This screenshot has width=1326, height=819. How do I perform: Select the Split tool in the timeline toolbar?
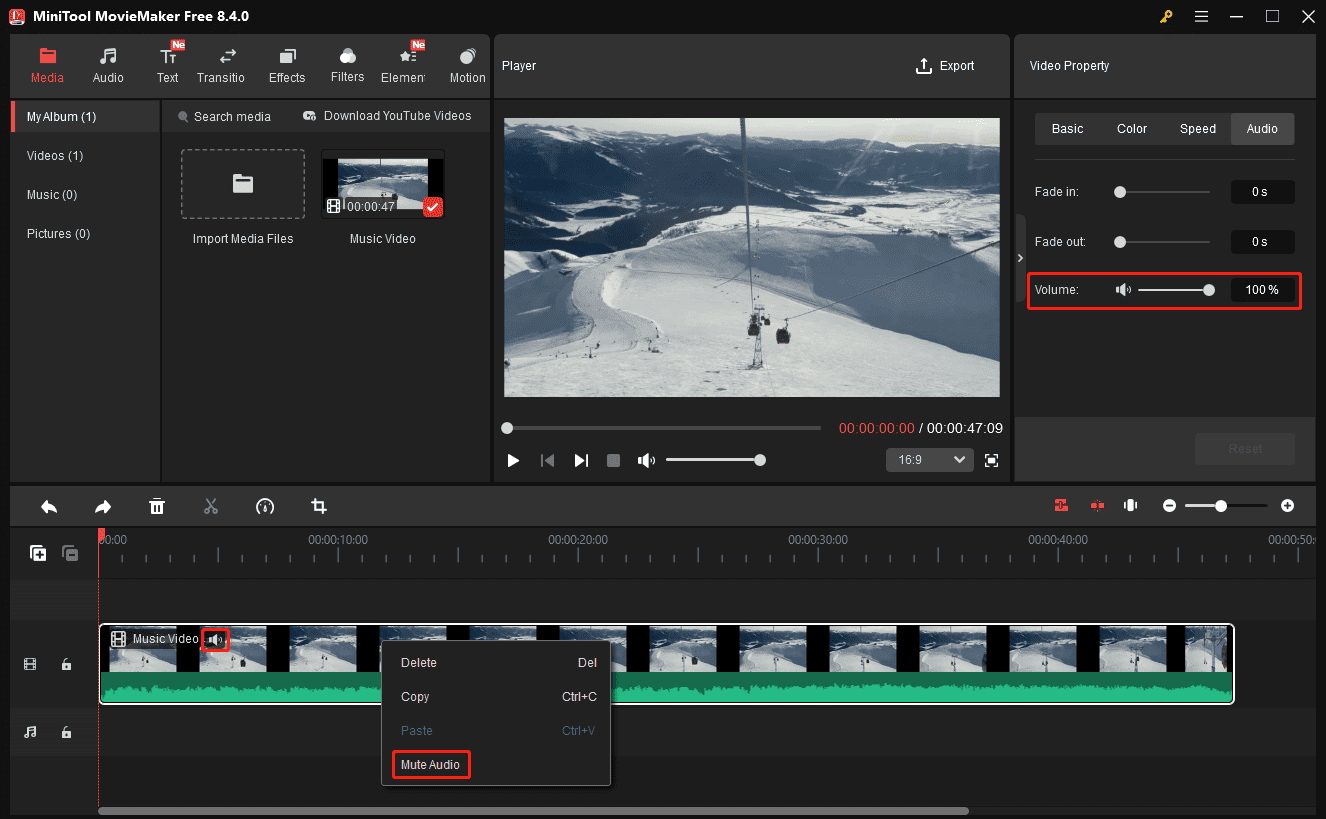(x=211, y=506)
